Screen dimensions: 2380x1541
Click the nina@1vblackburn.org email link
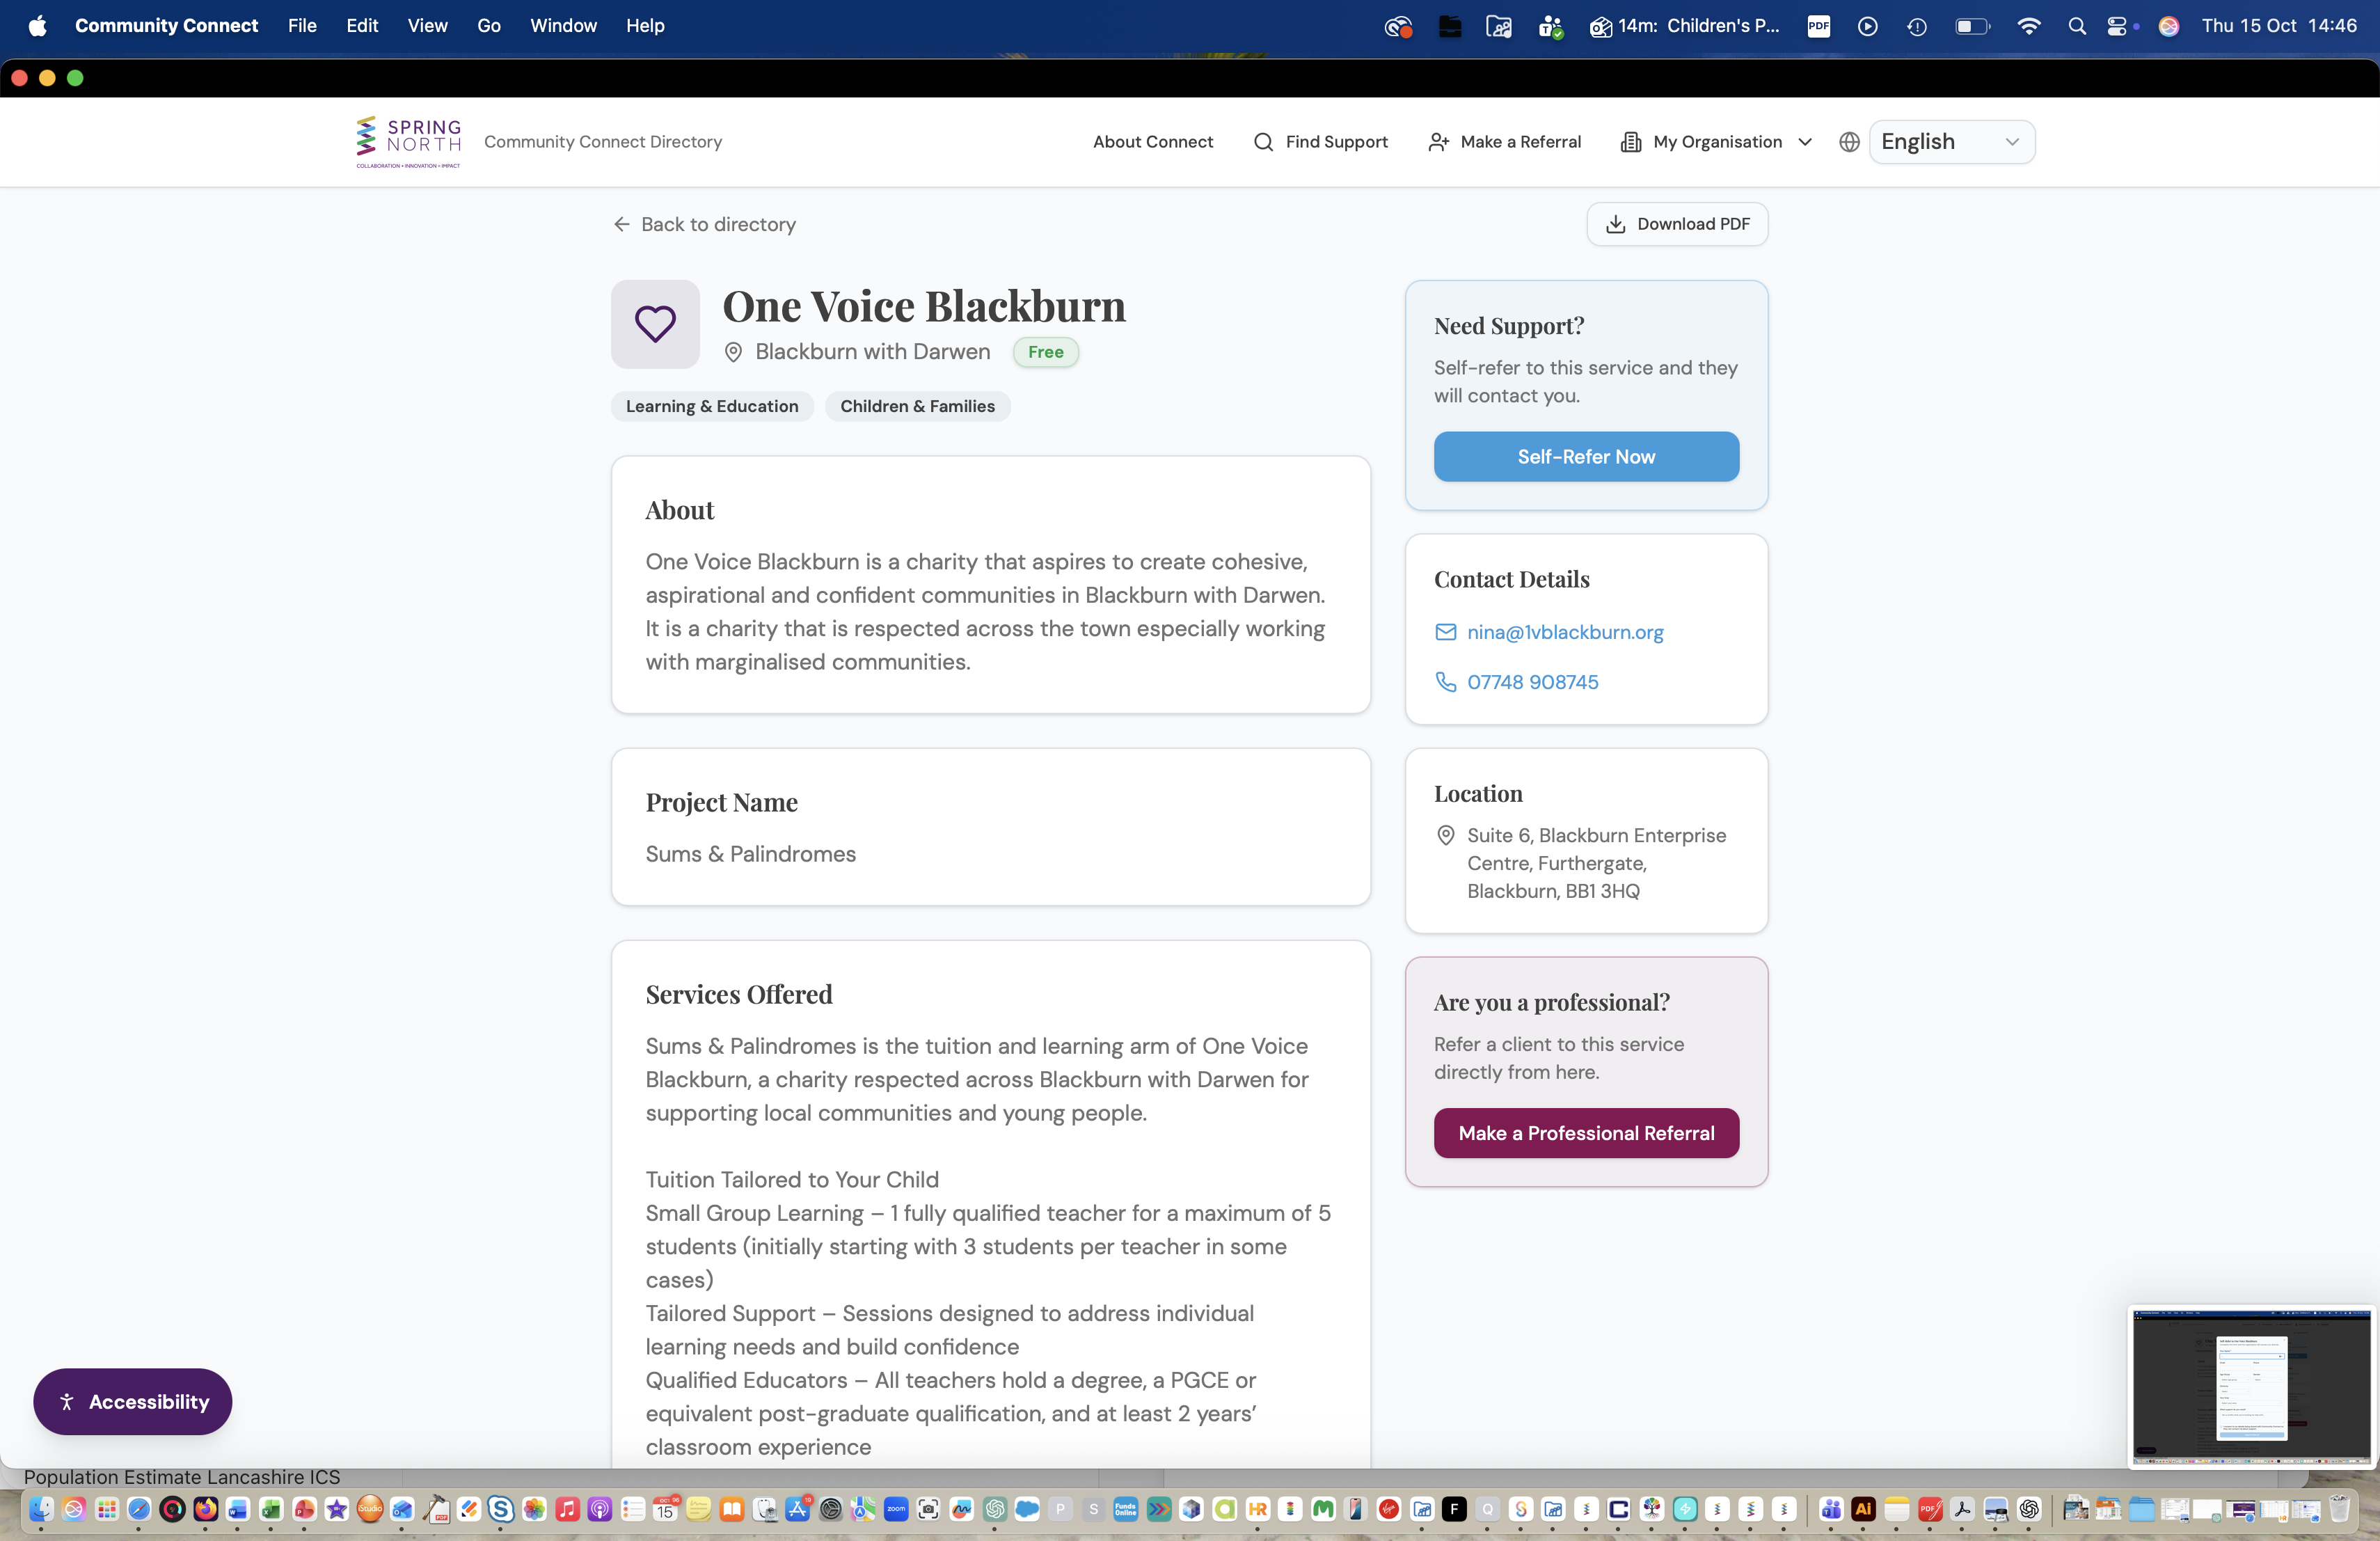pos(1565,632)
